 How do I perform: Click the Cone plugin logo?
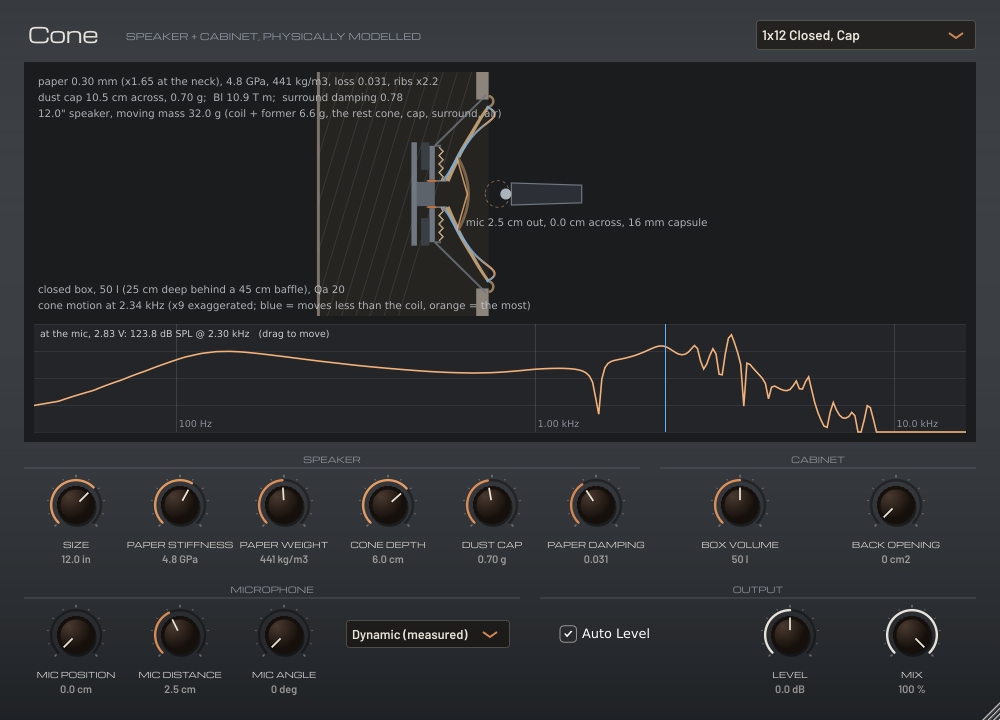tap(63, 36)
